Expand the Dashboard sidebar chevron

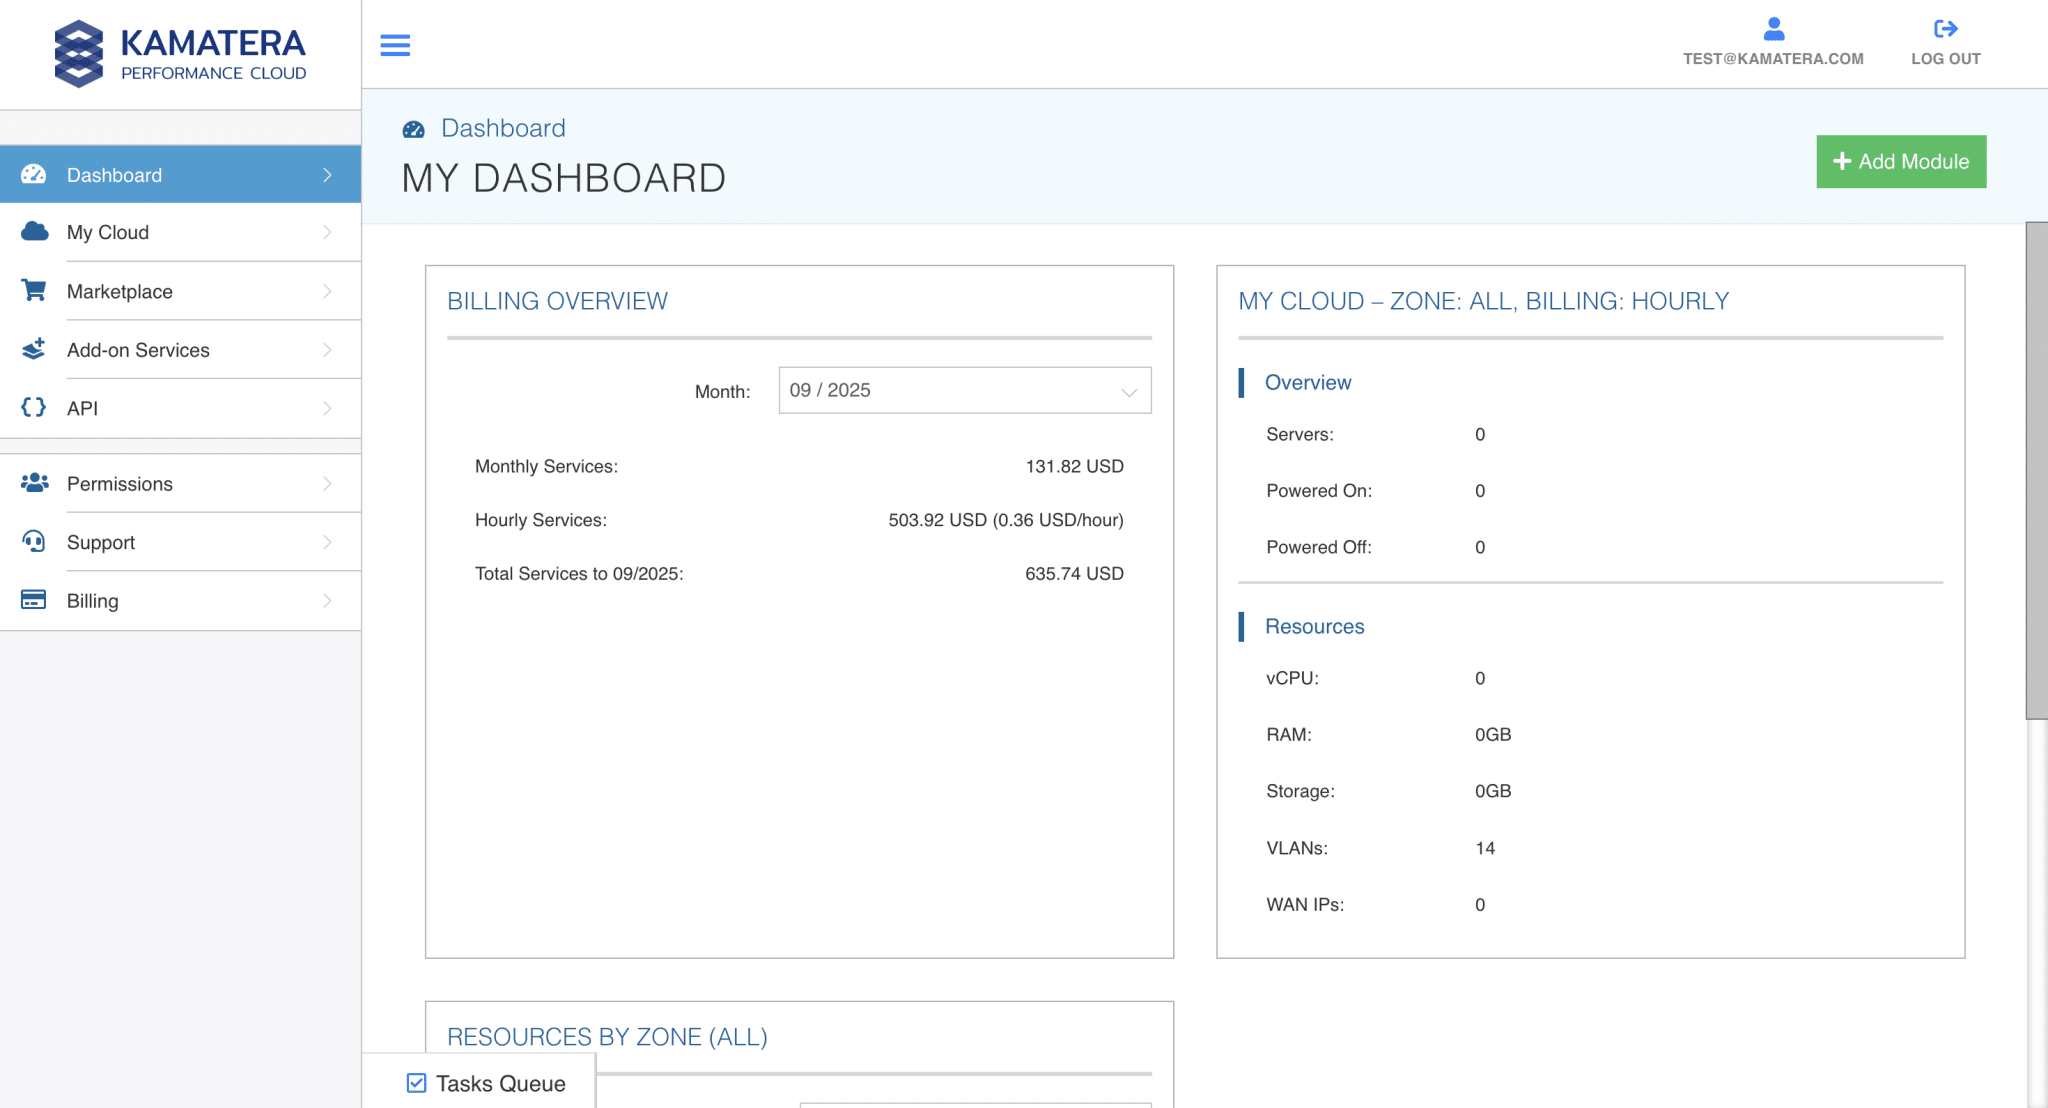click(x=327, y=175)
